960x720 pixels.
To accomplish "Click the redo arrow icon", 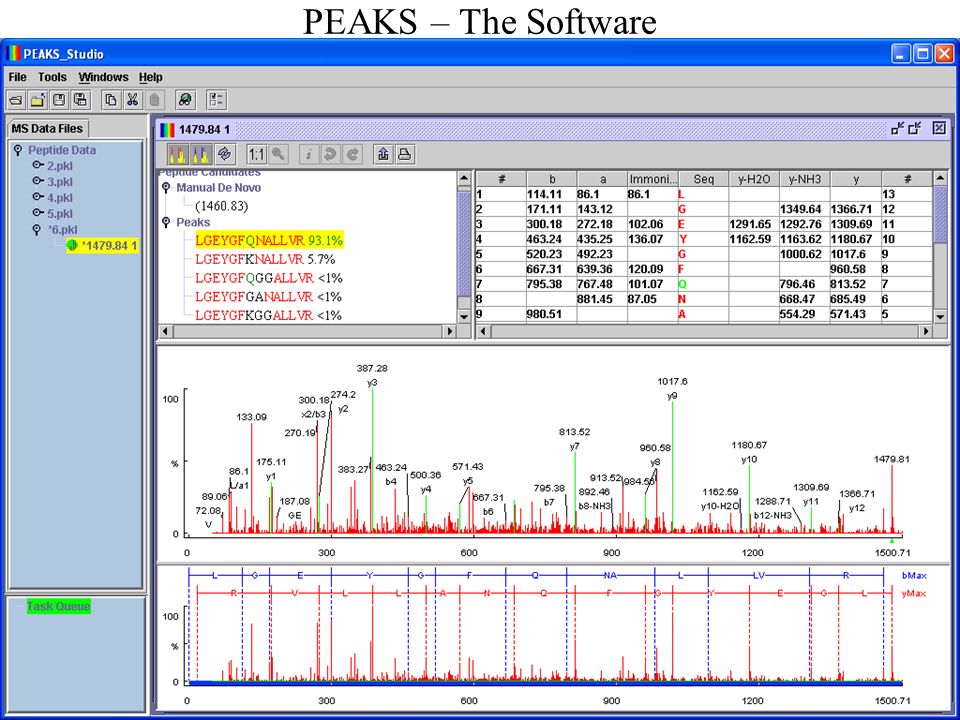I will point(352,154).
